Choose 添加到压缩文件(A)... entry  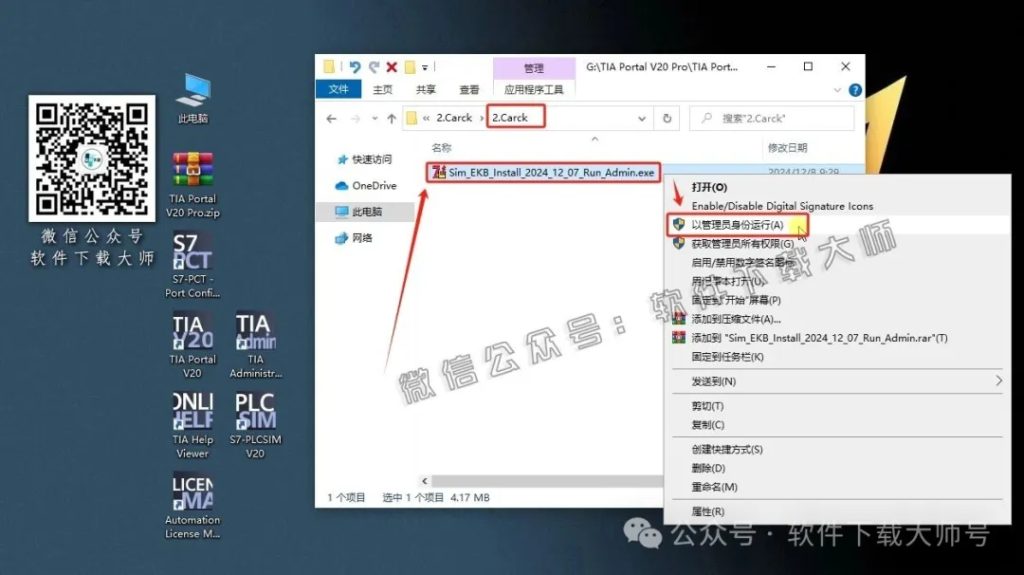pos(736,319)
